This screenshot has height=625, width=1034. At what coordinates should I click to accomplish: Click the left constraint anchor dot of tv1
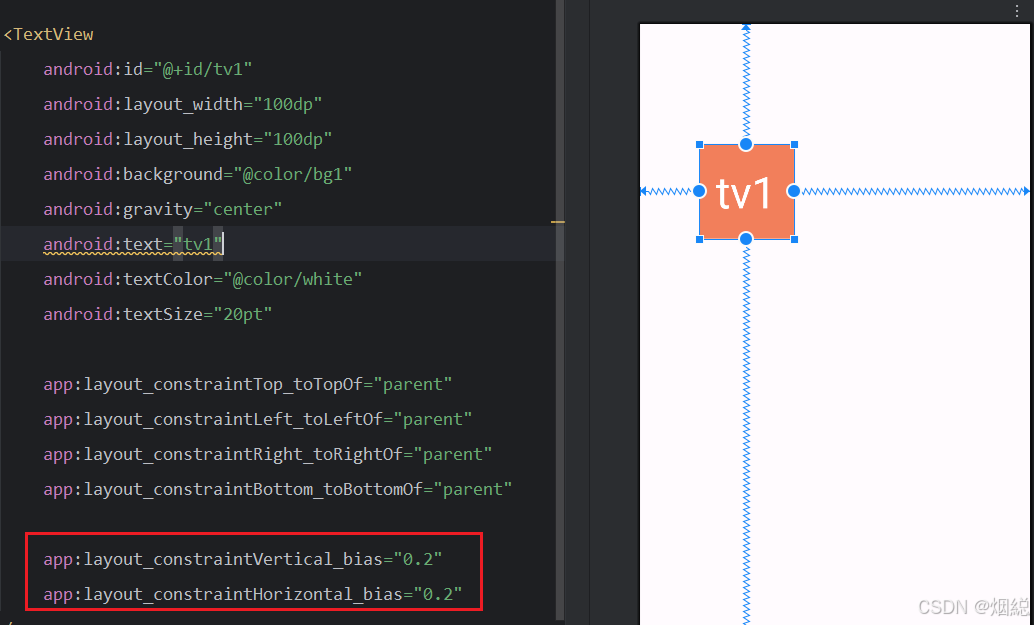pos(698,192)
